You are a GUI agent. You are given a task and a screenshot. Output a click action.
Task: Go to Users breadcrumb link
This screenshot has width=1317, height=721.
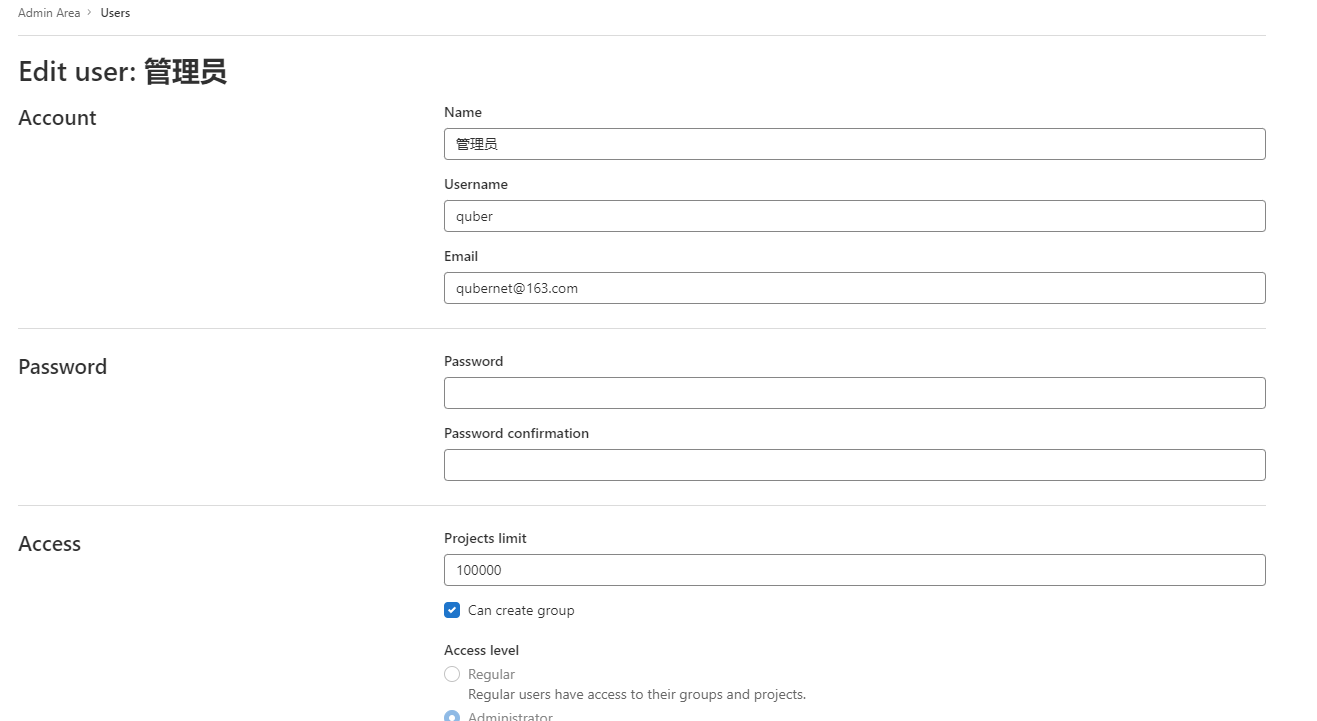click(115, 13)
